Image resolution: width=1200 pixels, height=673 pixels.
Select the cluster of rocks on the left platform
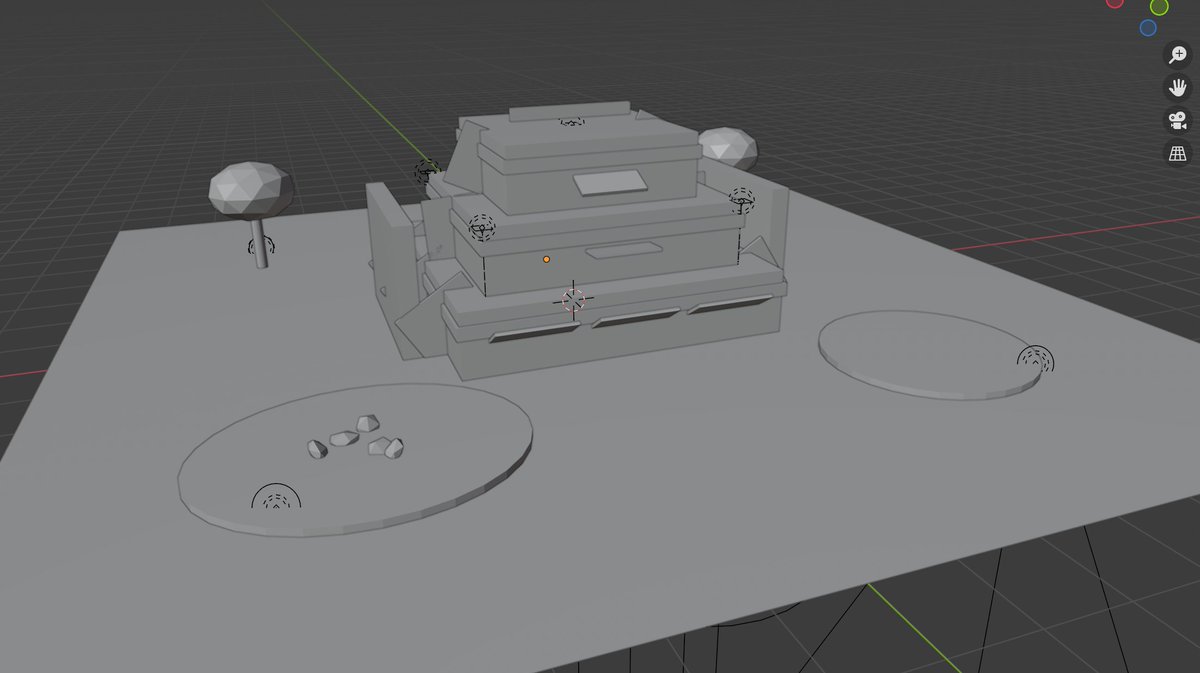[x=356, y=438]
